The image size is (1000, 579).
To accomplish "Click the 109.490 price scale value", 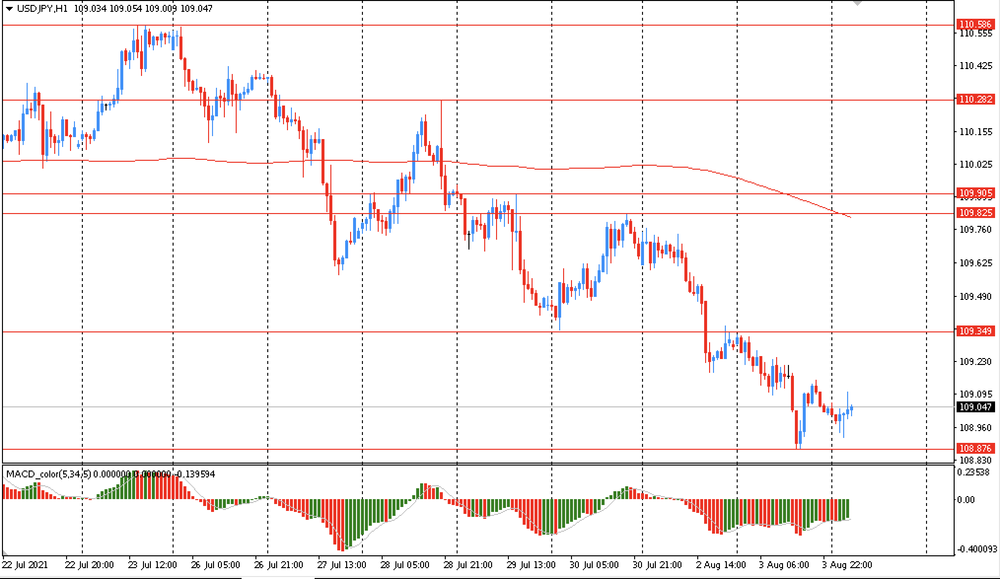I will (x=976, y=297).
